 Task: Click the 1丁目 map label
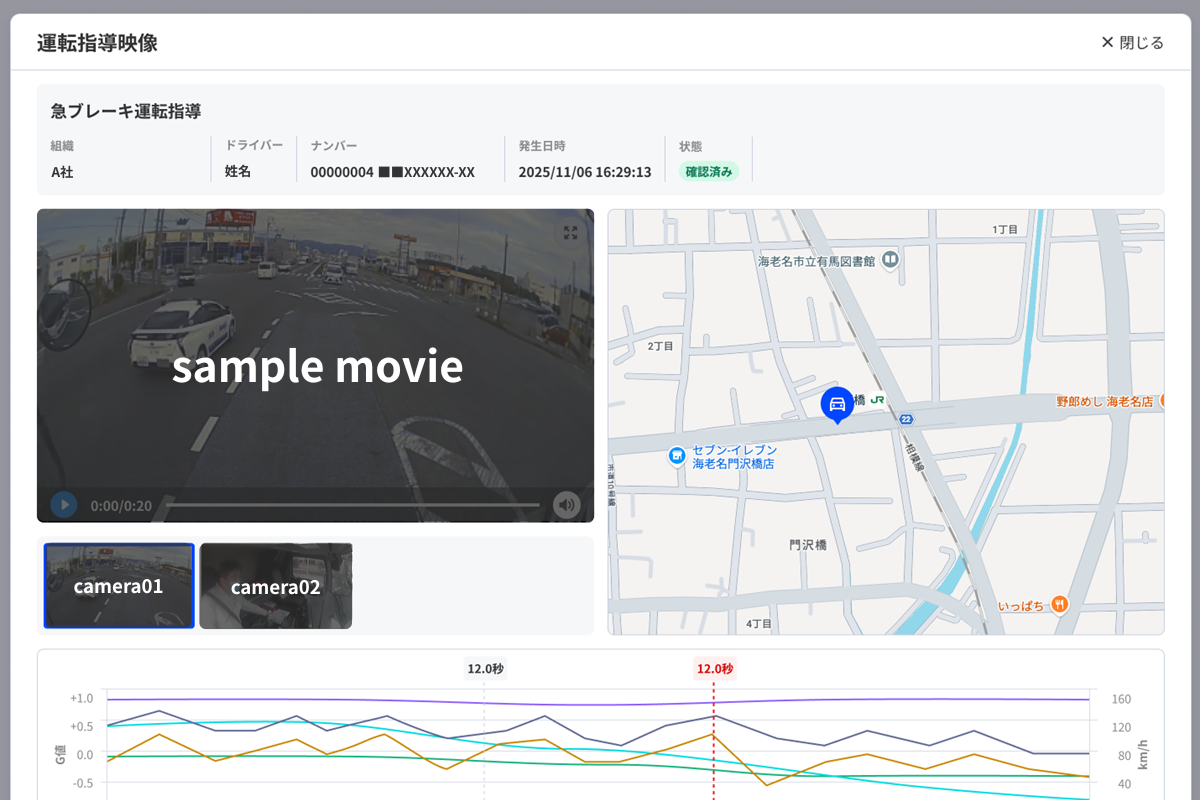tap(1005, 229)
